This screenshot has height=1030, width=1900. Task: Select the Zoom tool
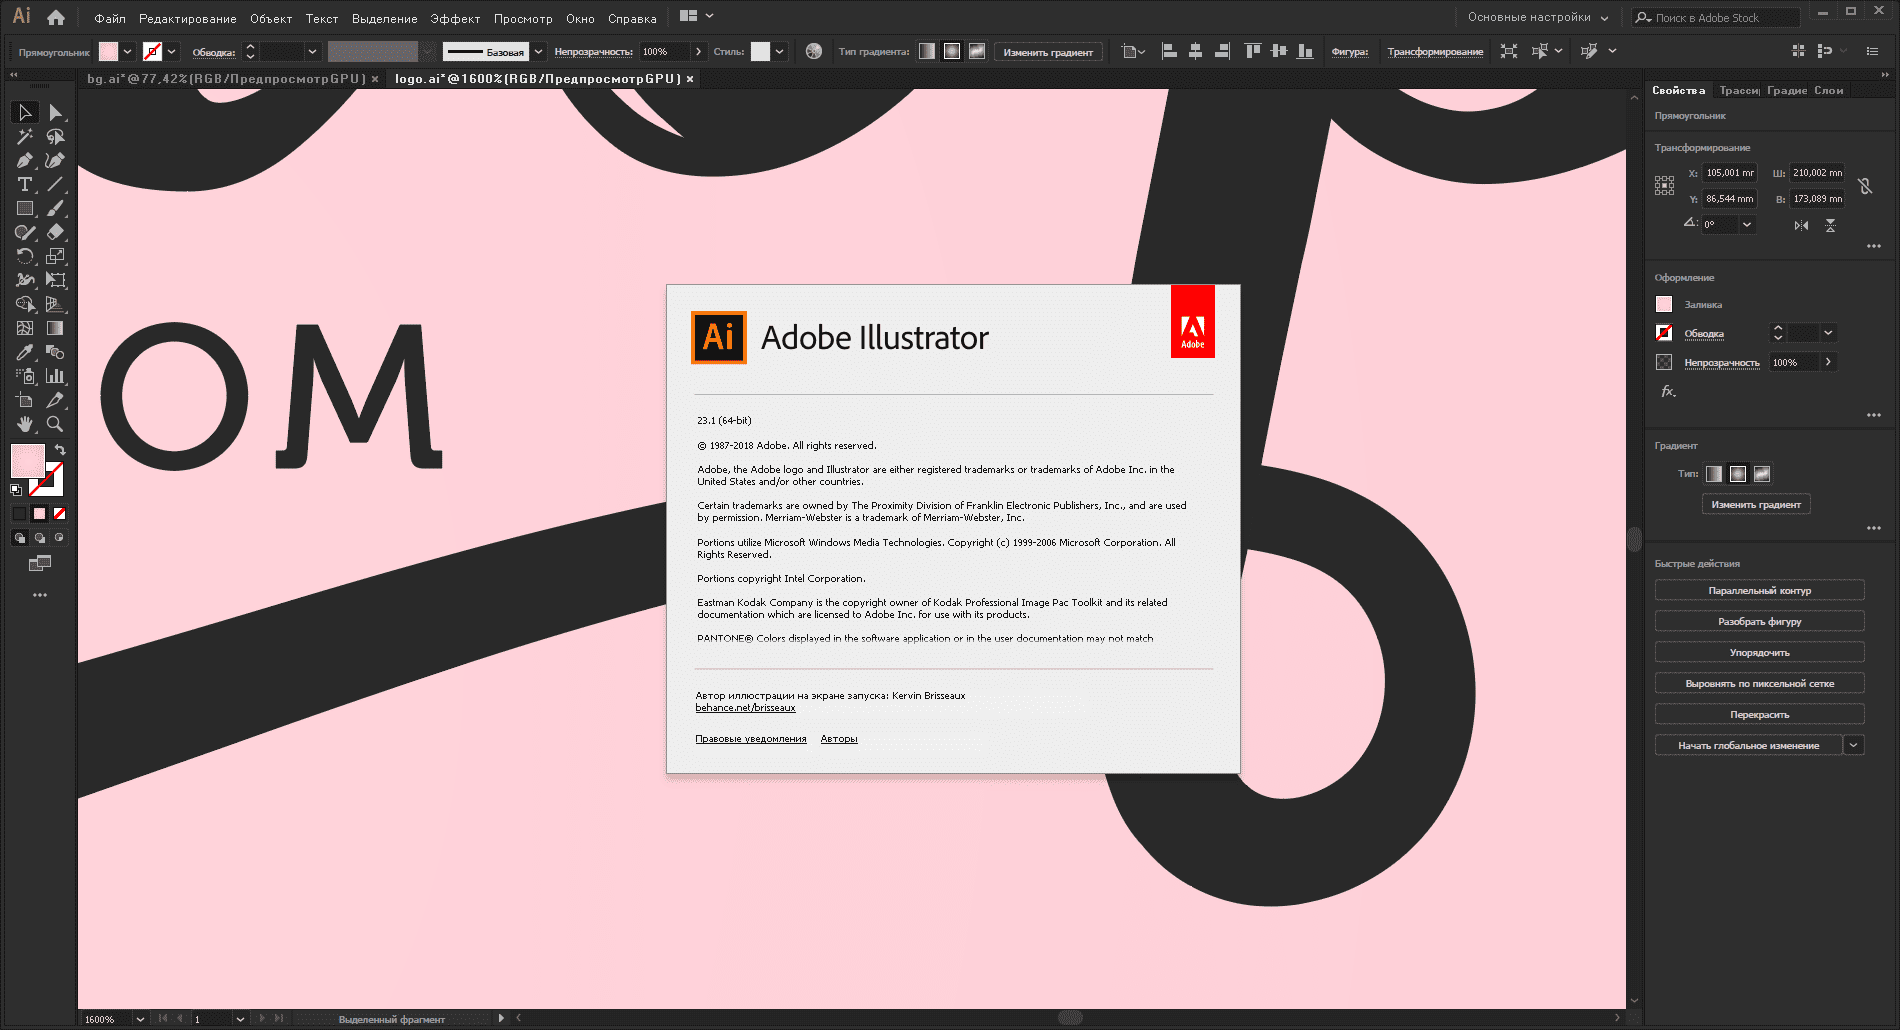(x=56, y=424)
